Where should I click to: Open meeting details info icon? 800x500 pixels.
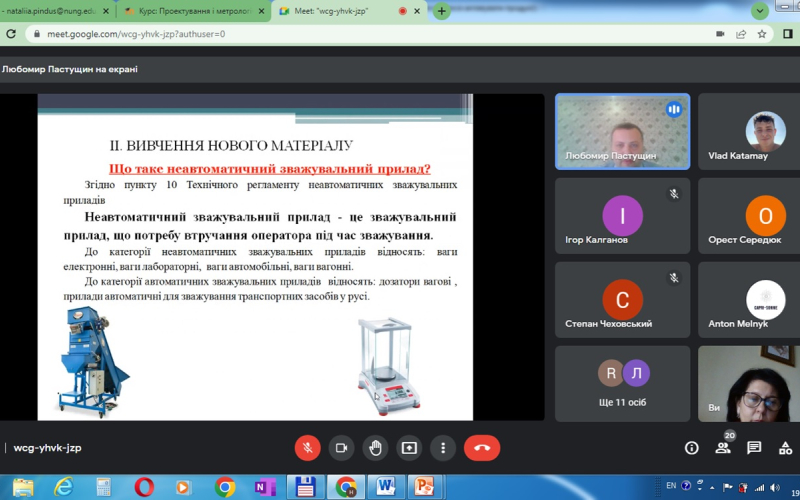pos(692,448)
